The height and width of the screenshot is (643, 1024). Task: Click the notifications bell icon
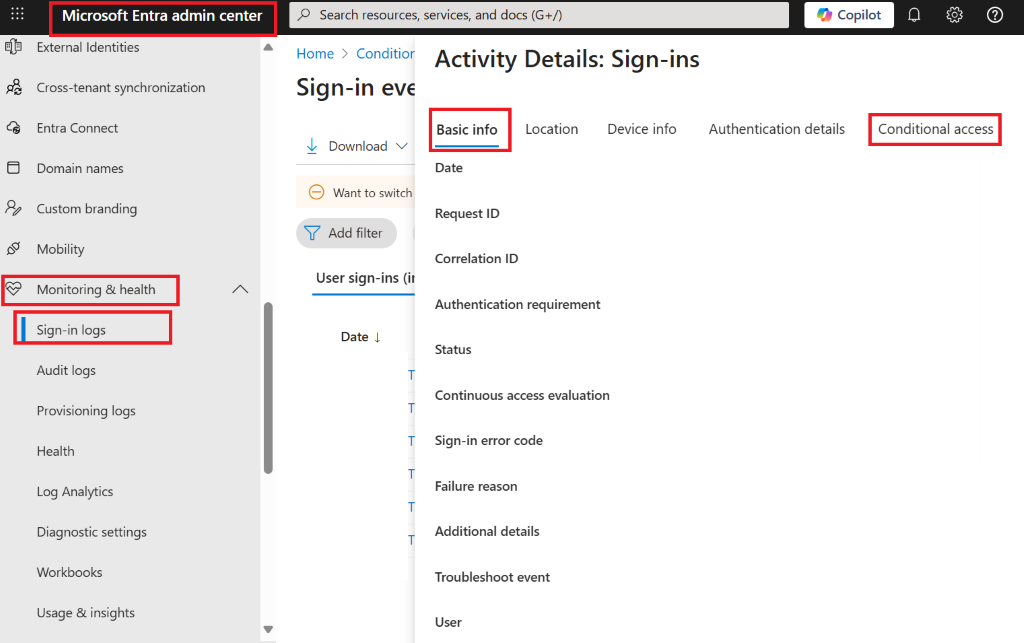913,15
